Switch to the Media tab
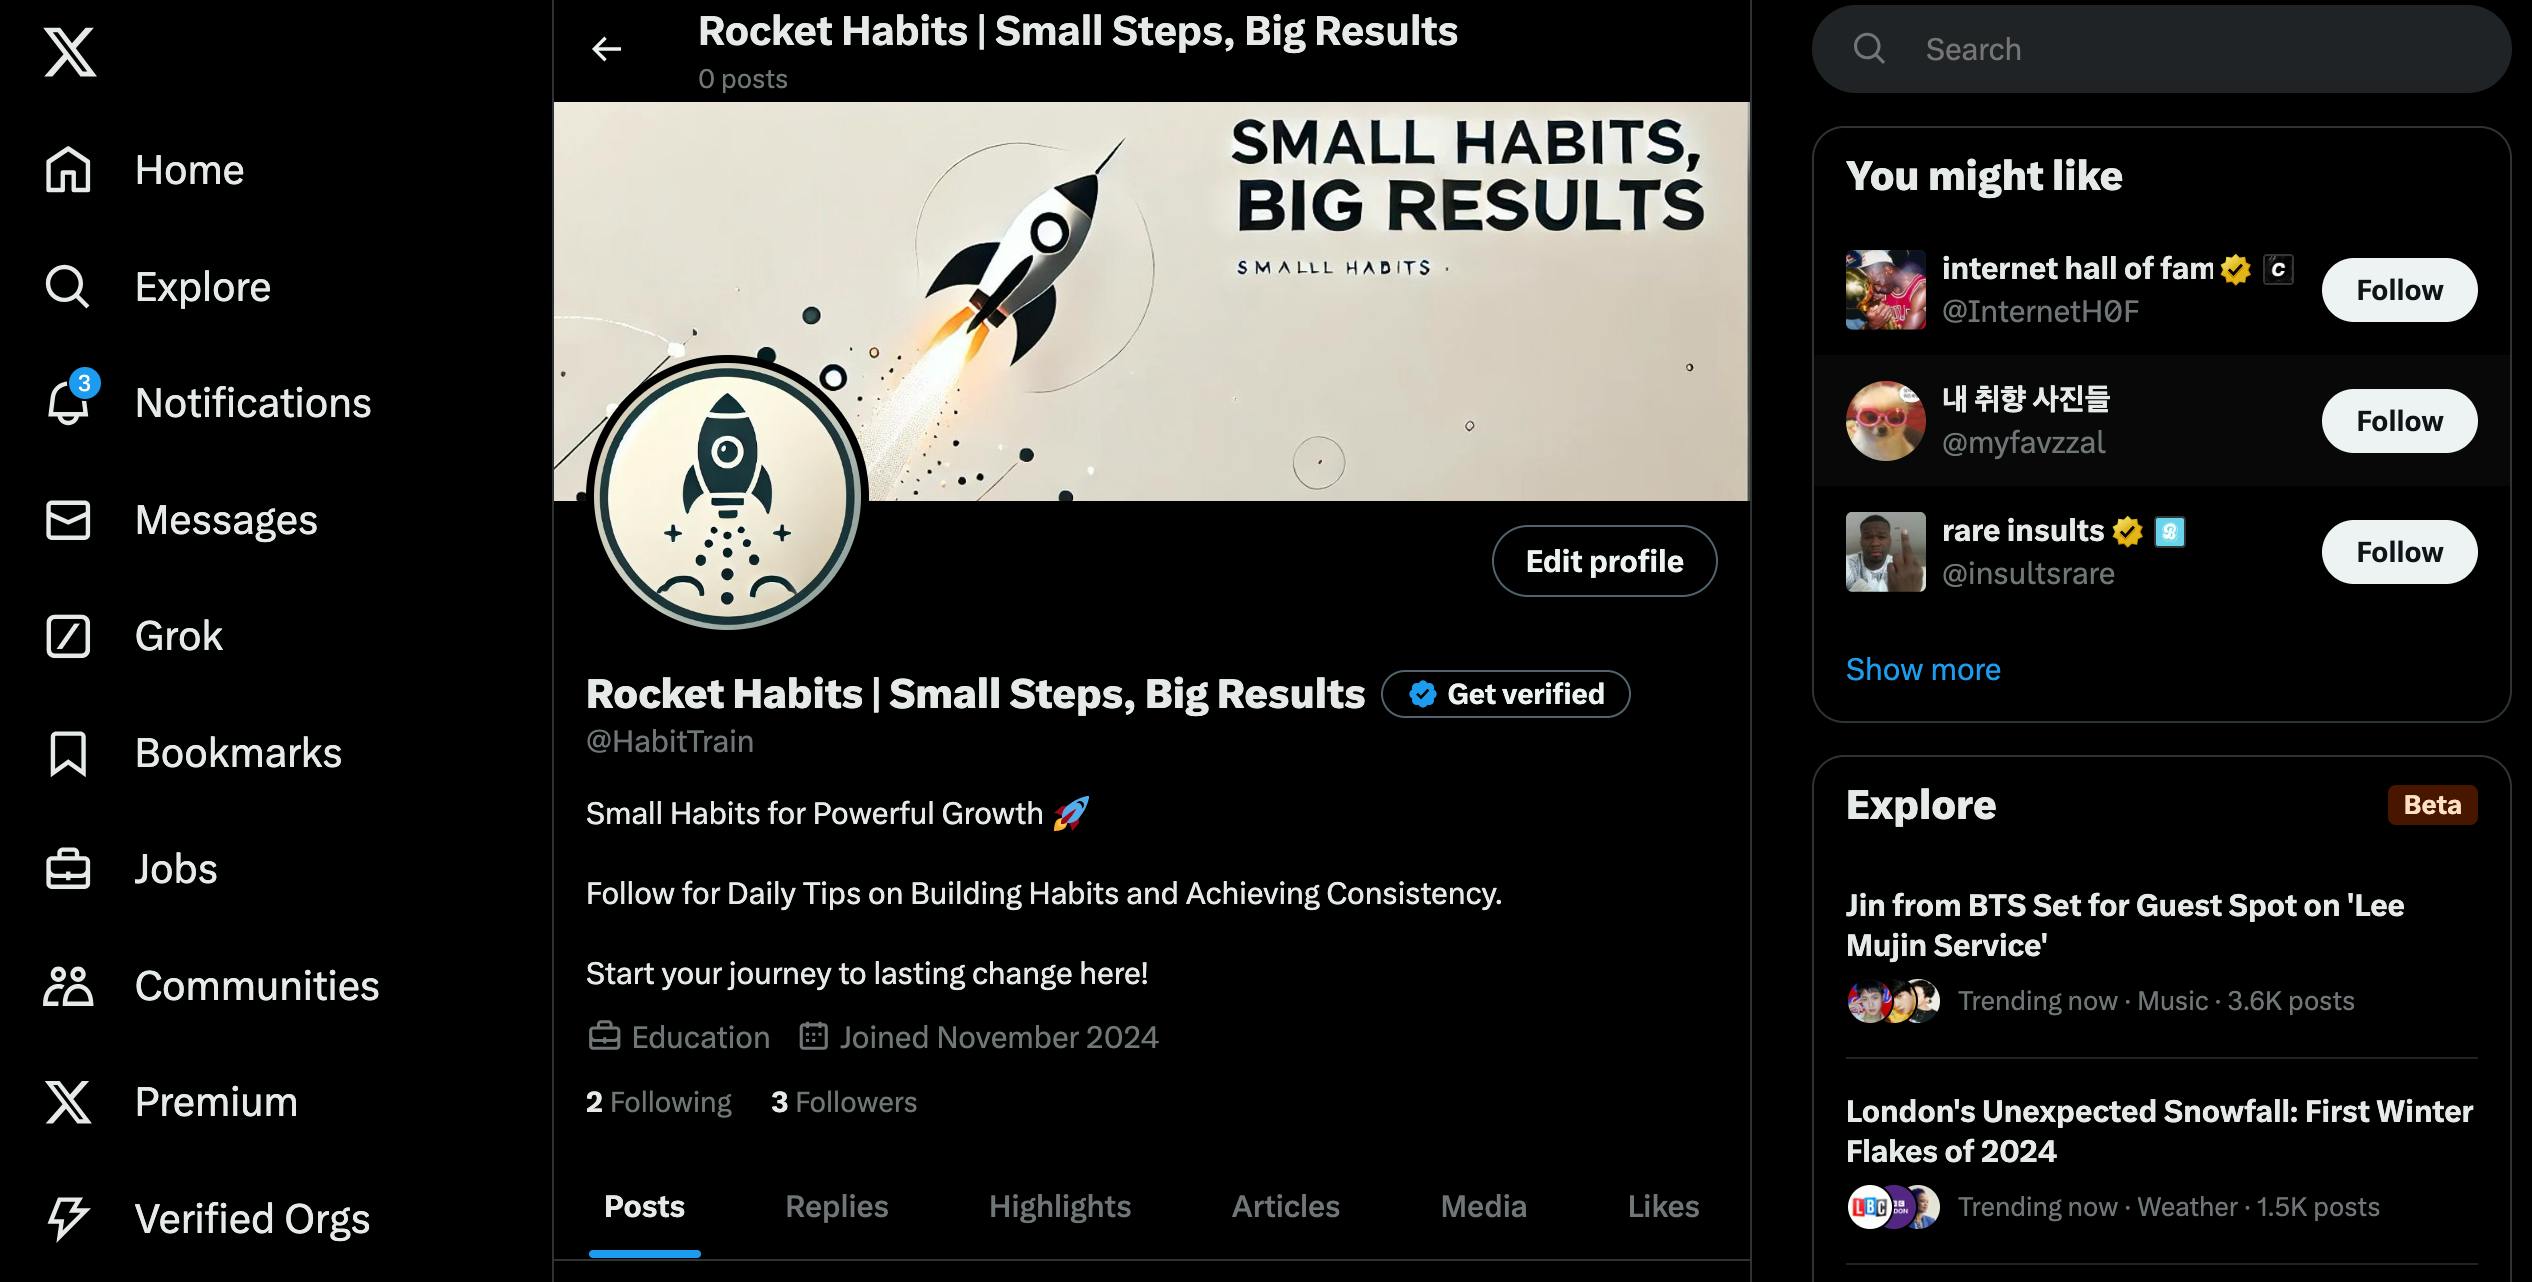Screen dimensions: 2532x1282 tap(1484, 1206)
